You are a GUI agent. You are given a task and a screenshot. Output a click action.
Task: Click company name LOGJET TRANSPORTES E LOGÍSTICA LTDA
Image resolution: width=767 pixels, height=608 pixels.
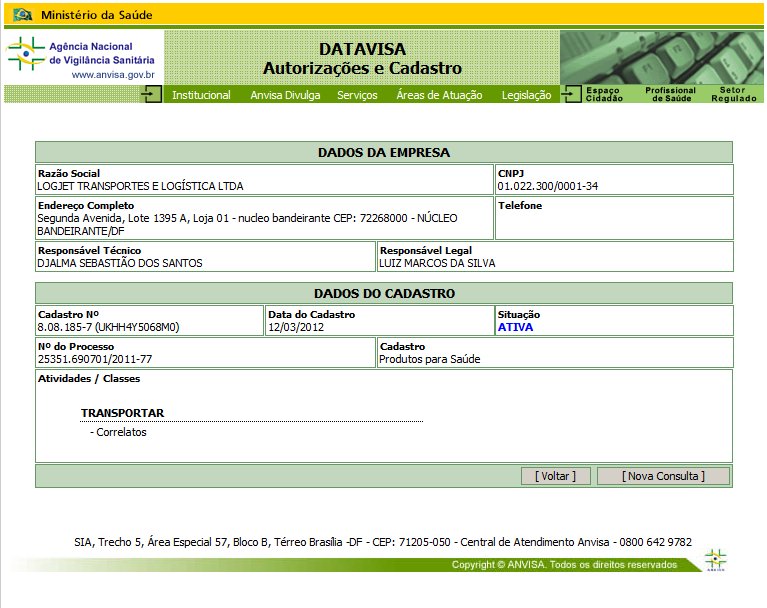(140, 186)
